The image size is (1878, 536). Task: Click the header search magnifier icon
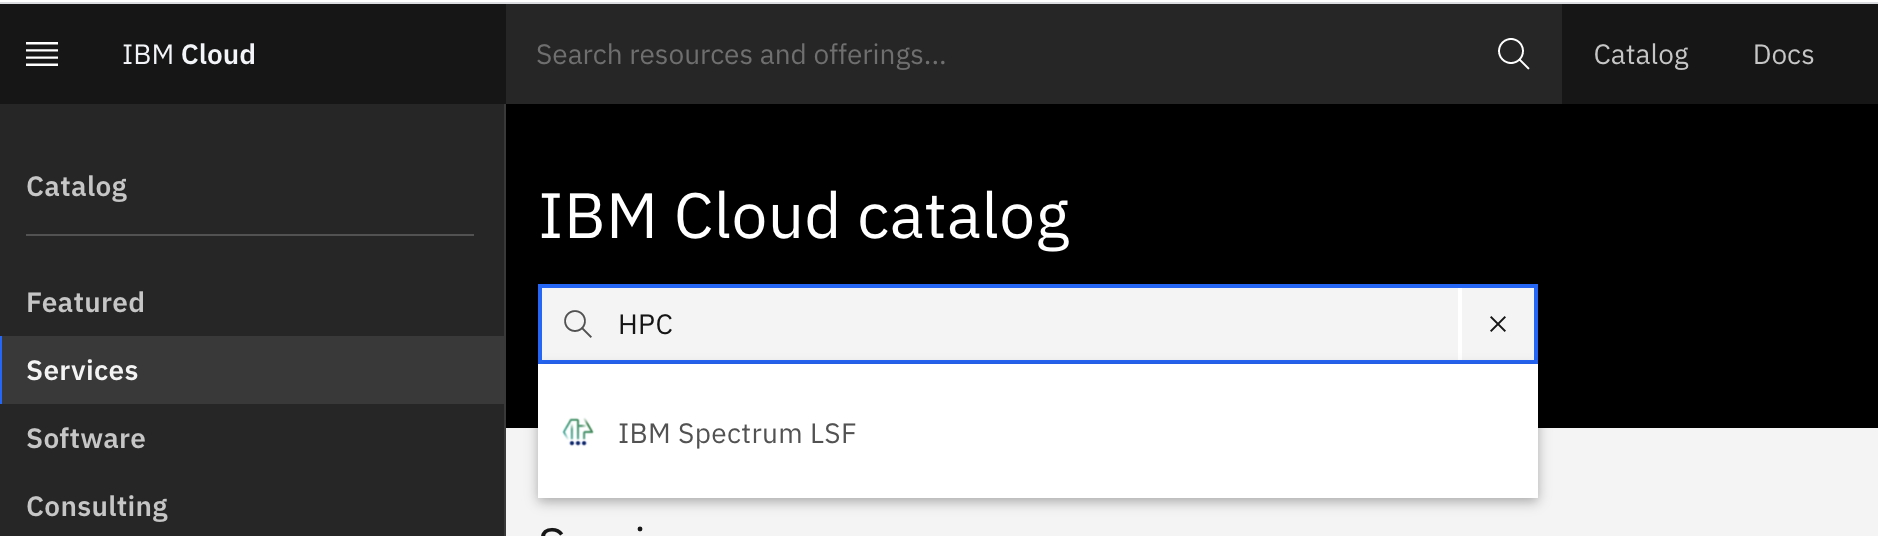(x=1513, y=54)
